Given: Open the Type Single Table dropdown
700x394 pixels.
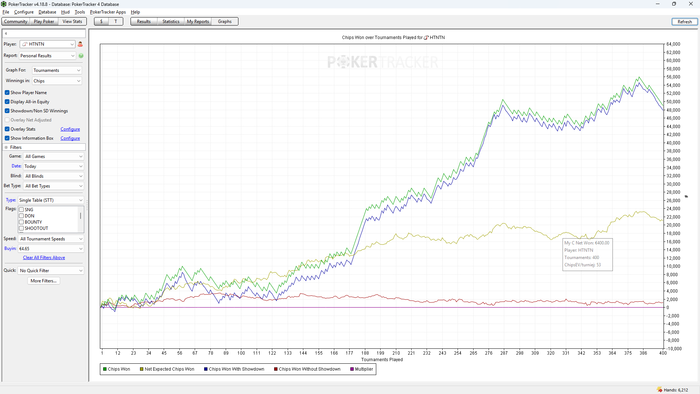Looking at the screenshot, I should coord(50,200).
